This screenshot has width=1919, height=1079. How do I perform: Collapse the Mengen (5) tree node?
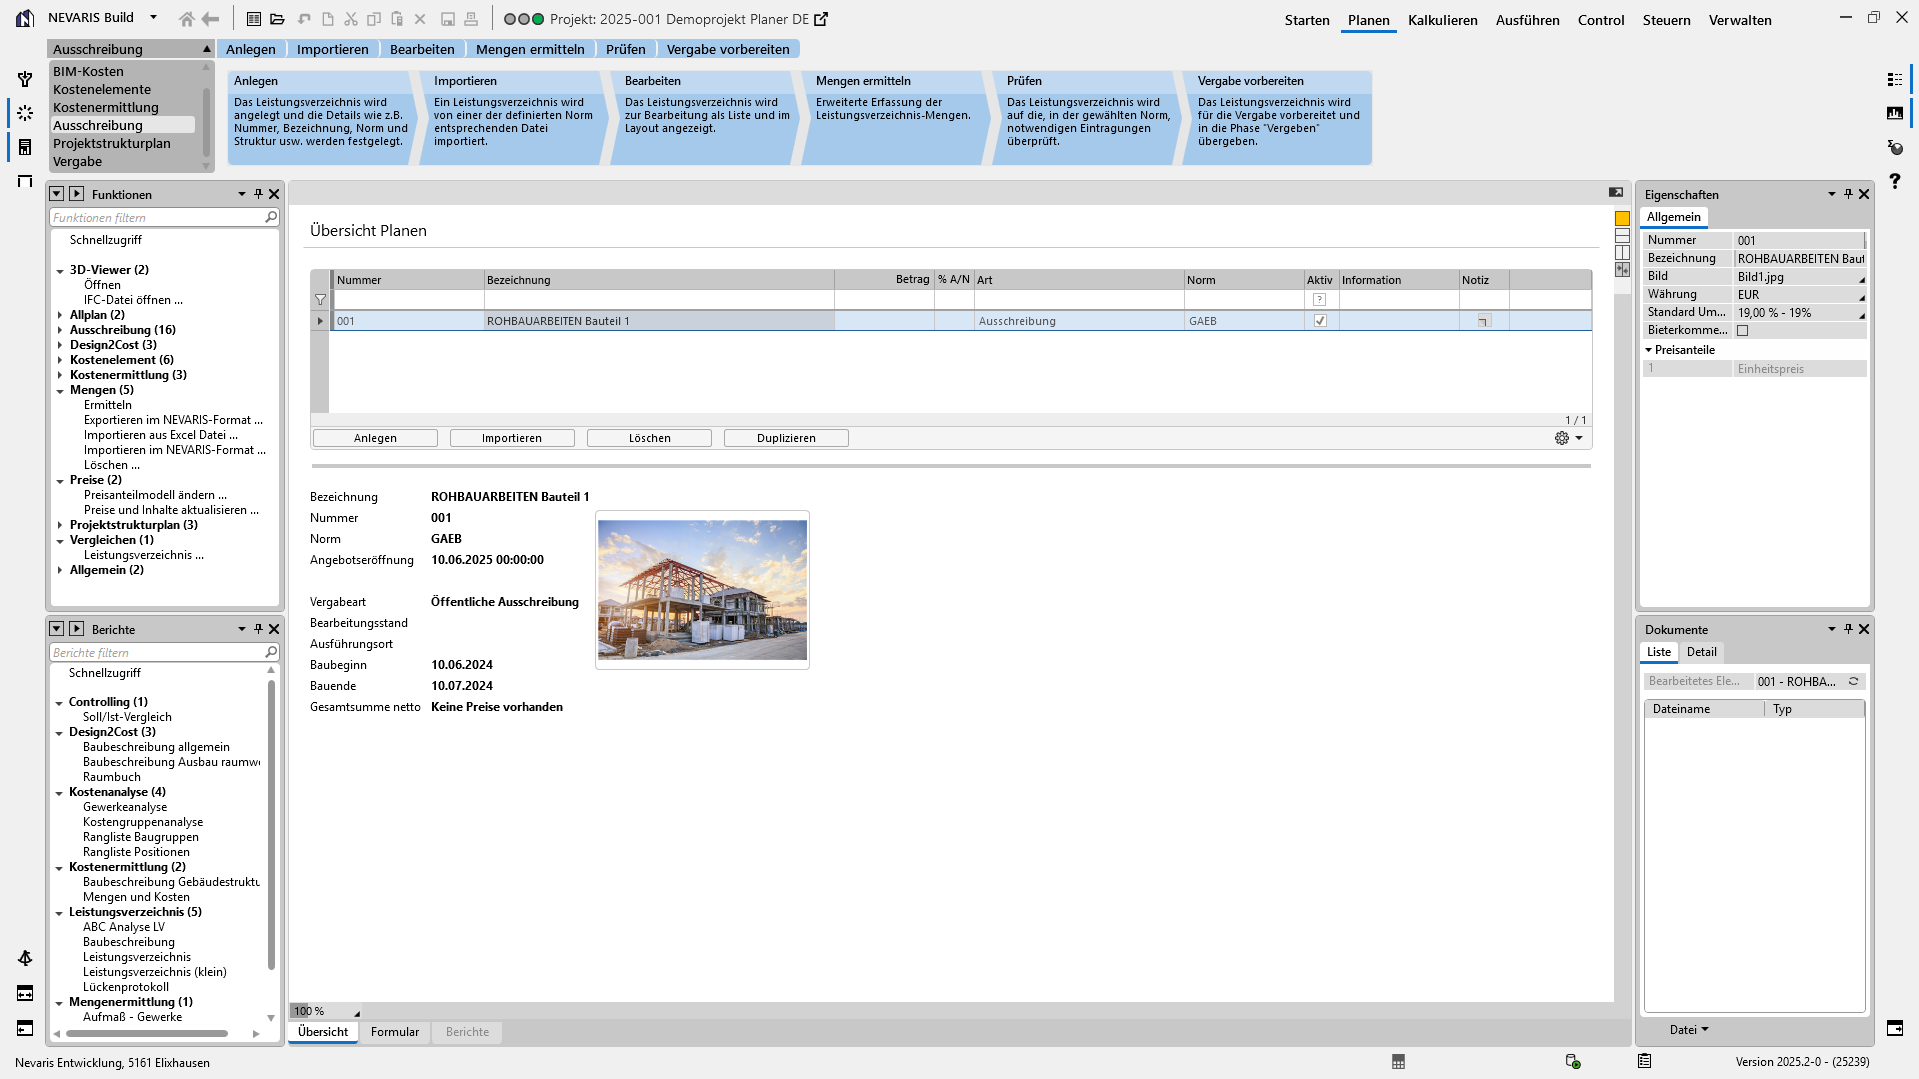[60, 390]
